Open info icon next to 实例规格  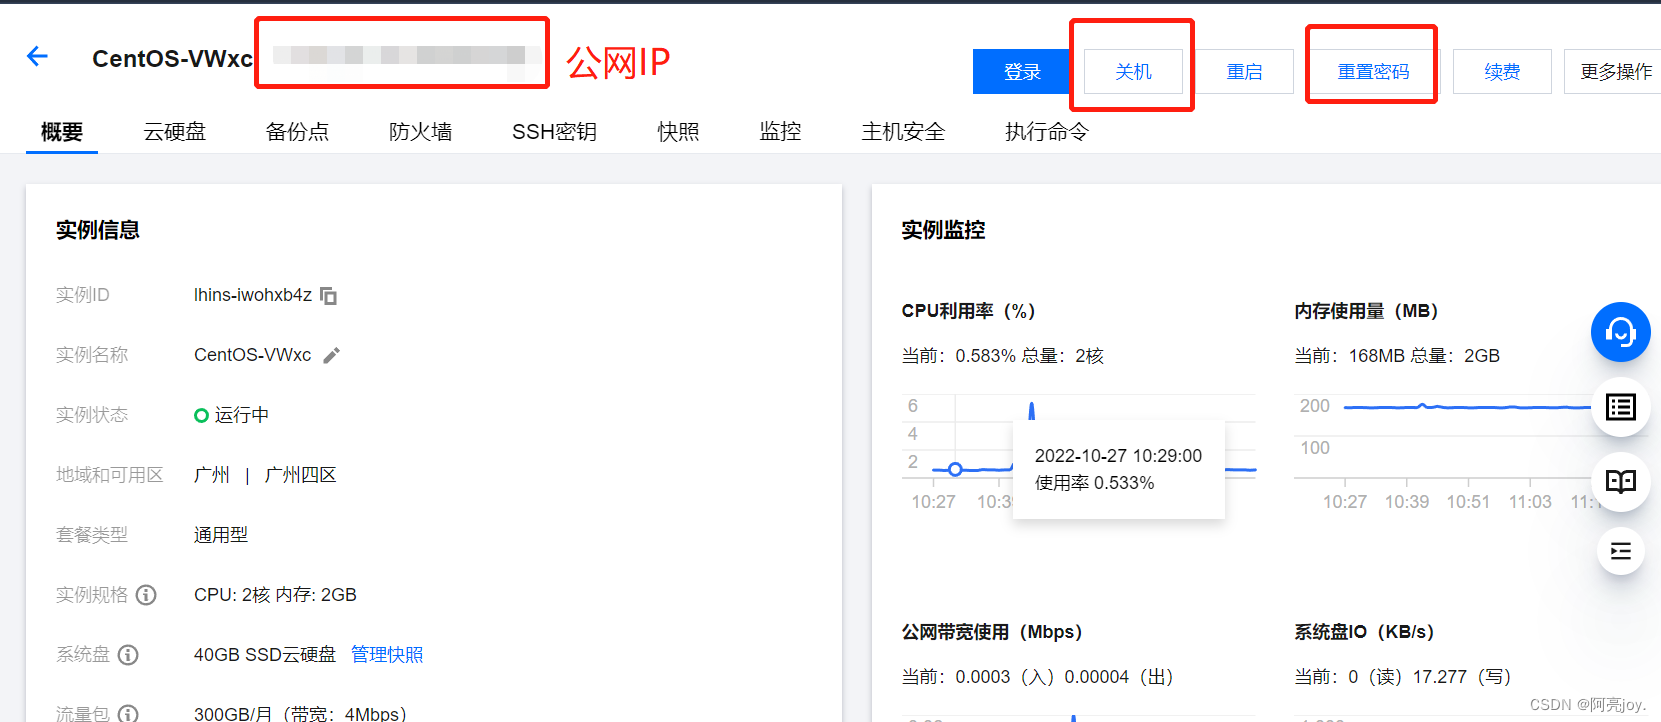(x=146, y=595)
